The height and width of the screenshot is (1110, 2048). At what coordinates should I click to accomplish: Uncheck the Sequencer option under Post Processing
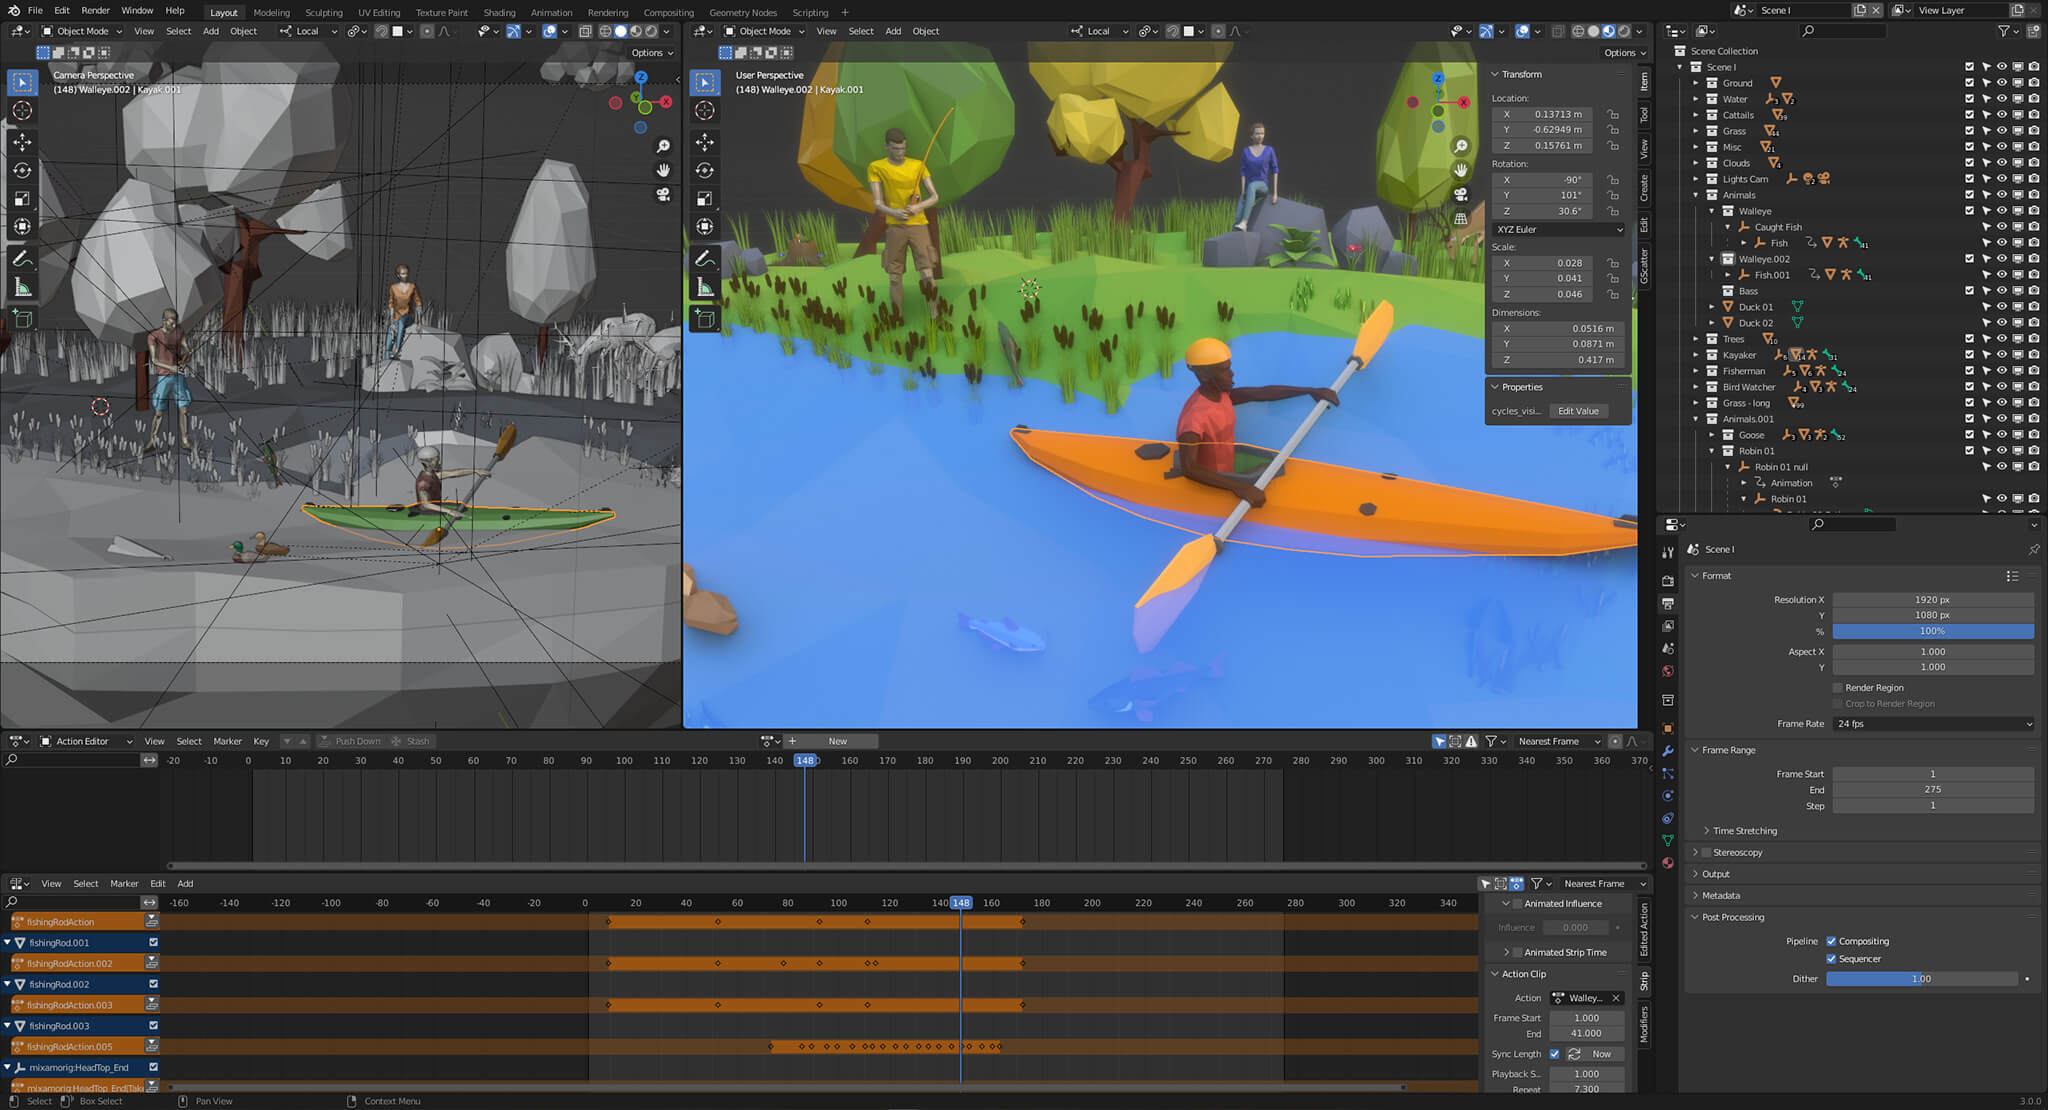[x=1832, y=959]
